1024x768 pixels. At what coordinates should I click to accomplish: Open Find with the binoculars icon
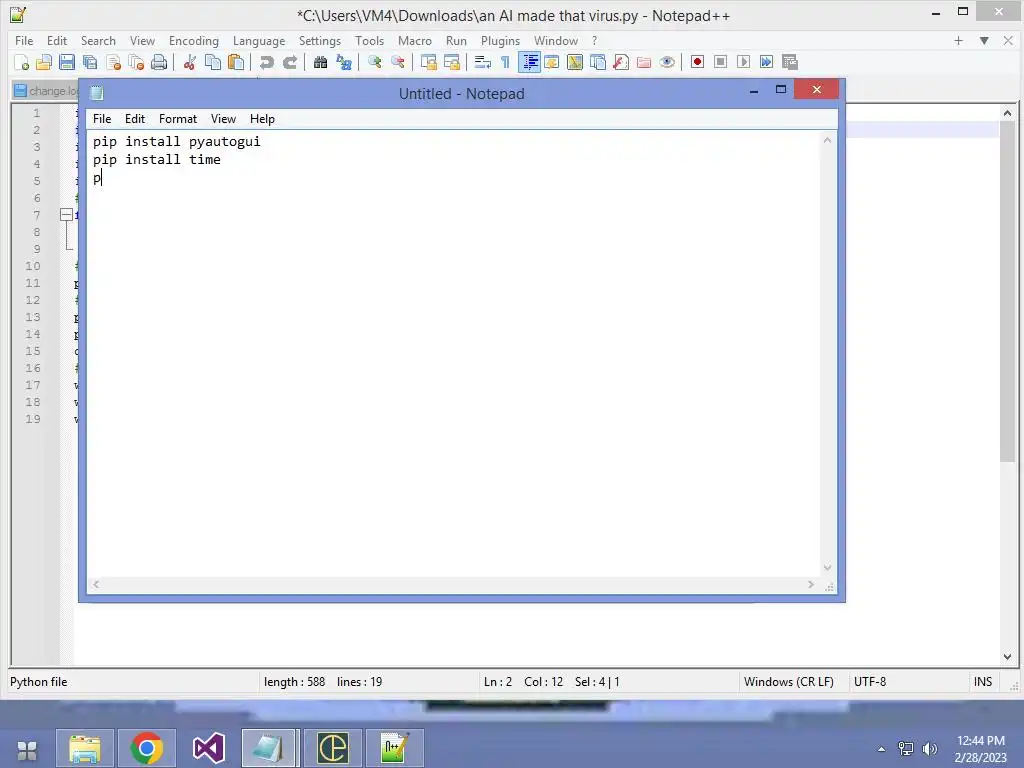(320, 62)
